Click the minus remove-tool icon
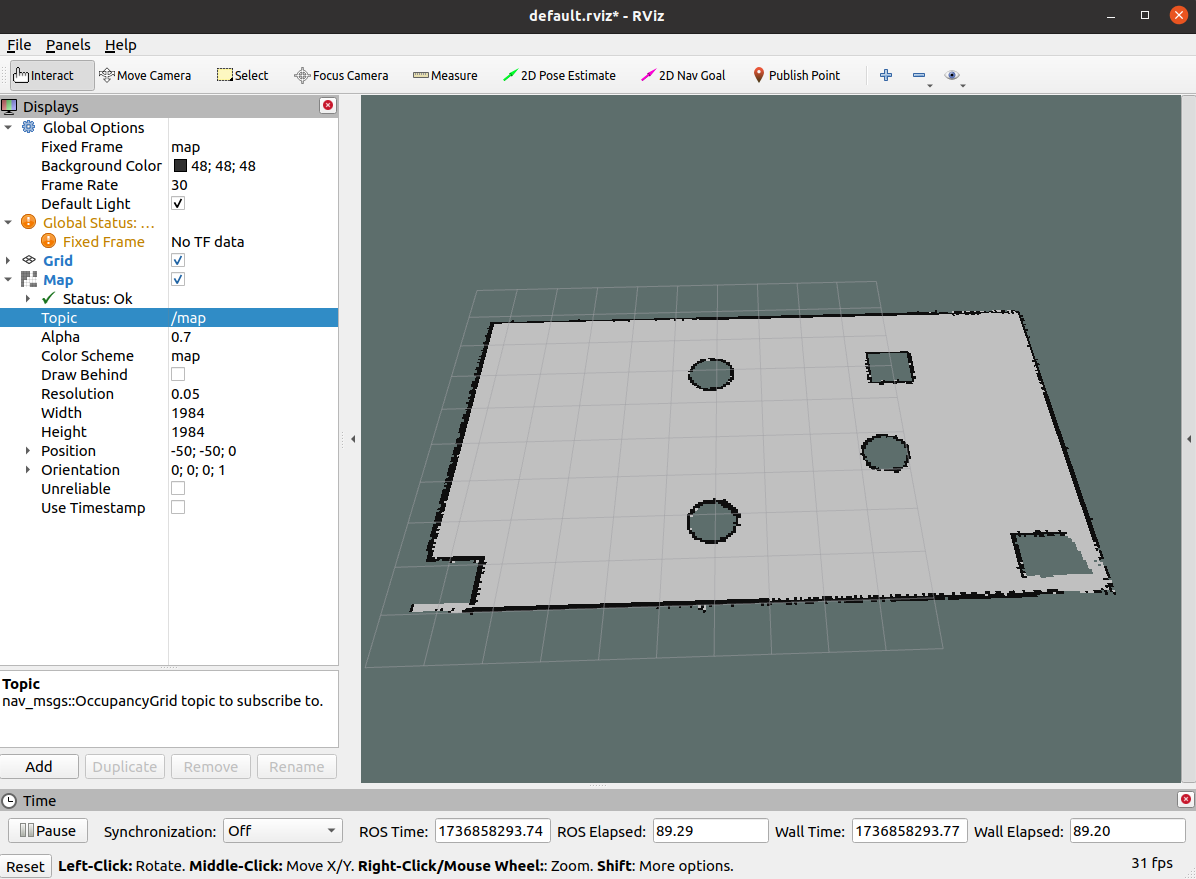This screenshot has height=879, width=1196. 919,75
